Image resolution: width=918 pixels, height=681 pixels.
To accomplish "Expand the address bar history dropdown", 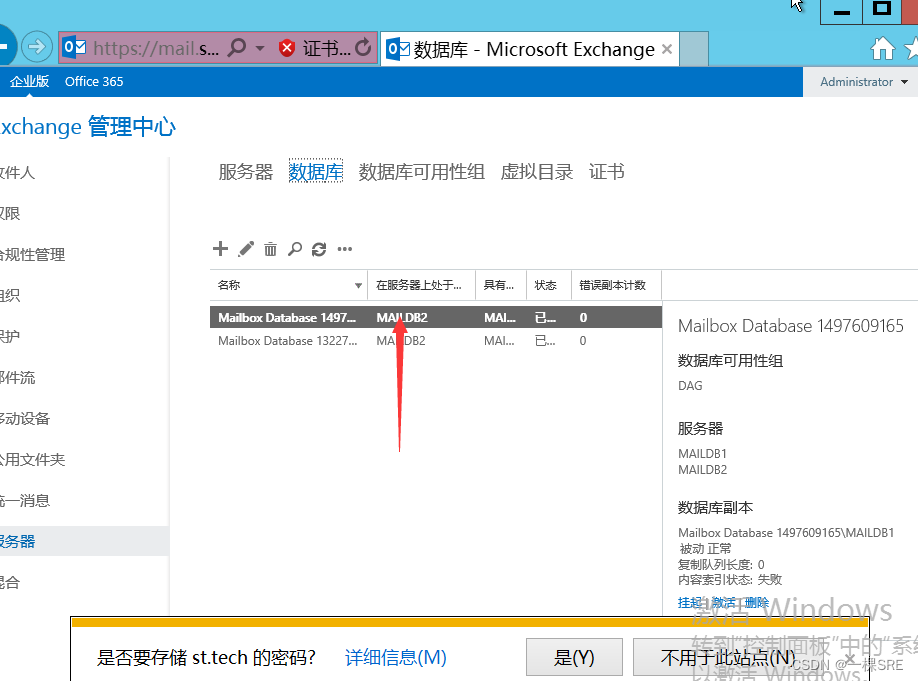I will (x=259, y=48).
